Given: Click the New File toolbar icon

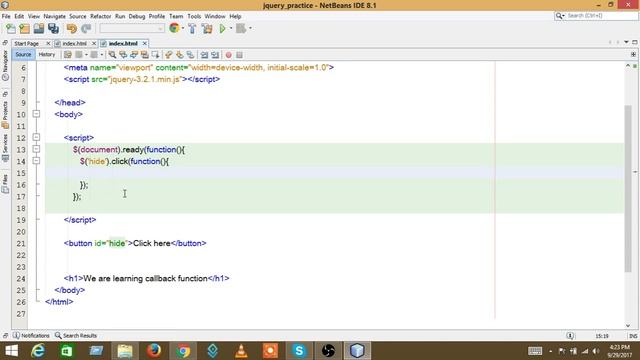Looking at the screenshot, I should pos(11,29).
